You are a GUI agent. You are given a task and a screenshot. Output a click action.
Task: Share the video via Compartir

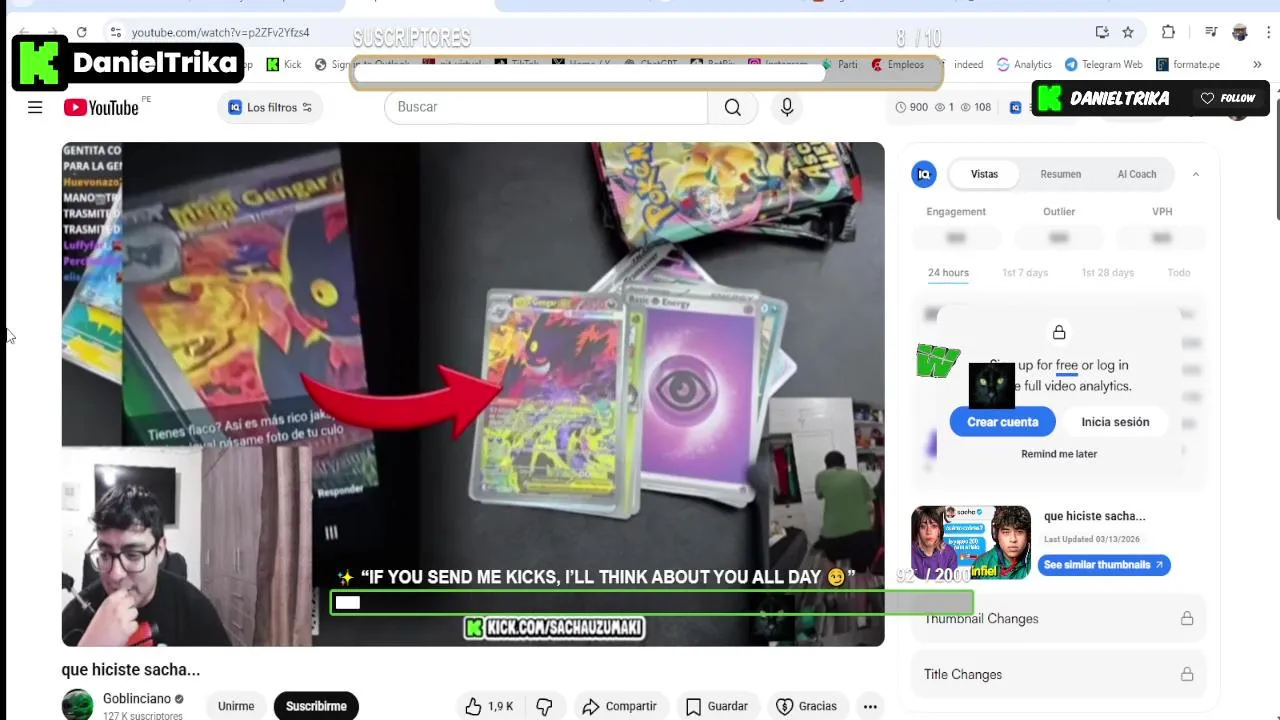click(619, 706)
